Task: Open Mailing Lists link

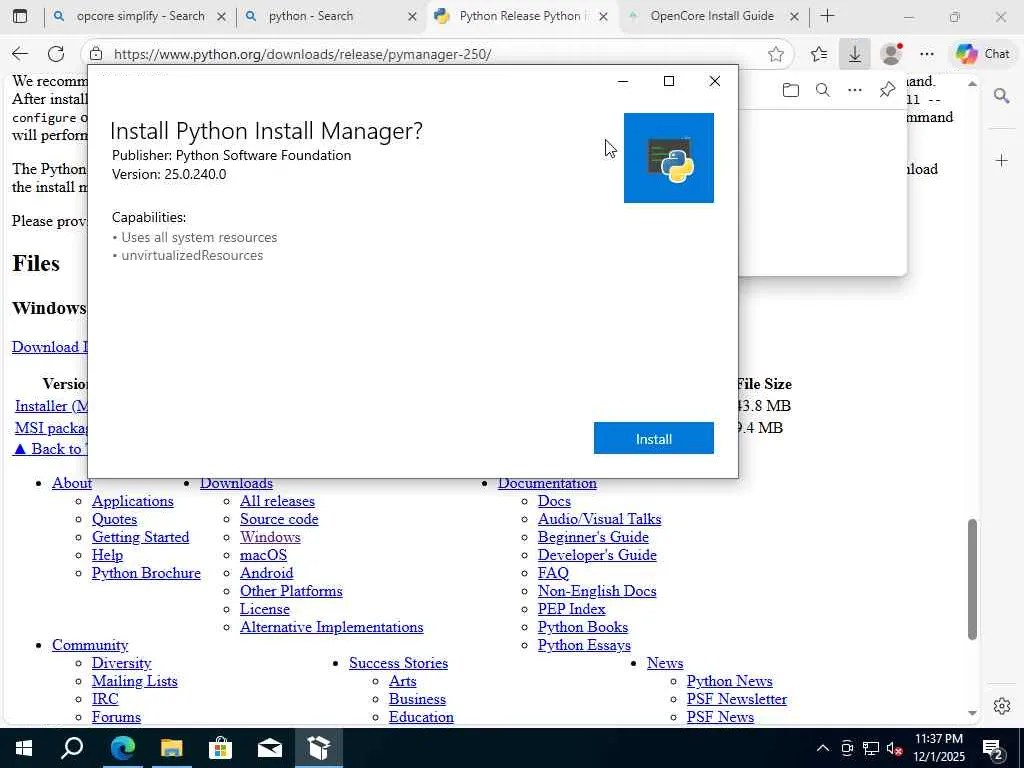Action: pyautogui.click(x=135, y=680)
